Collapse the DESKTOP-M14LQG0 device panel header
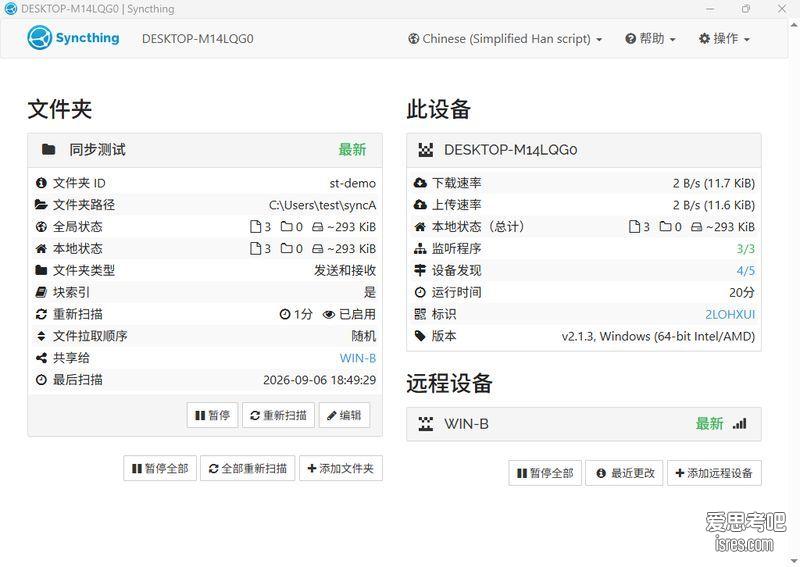This screenshot has height=567, width=800. 584,150
